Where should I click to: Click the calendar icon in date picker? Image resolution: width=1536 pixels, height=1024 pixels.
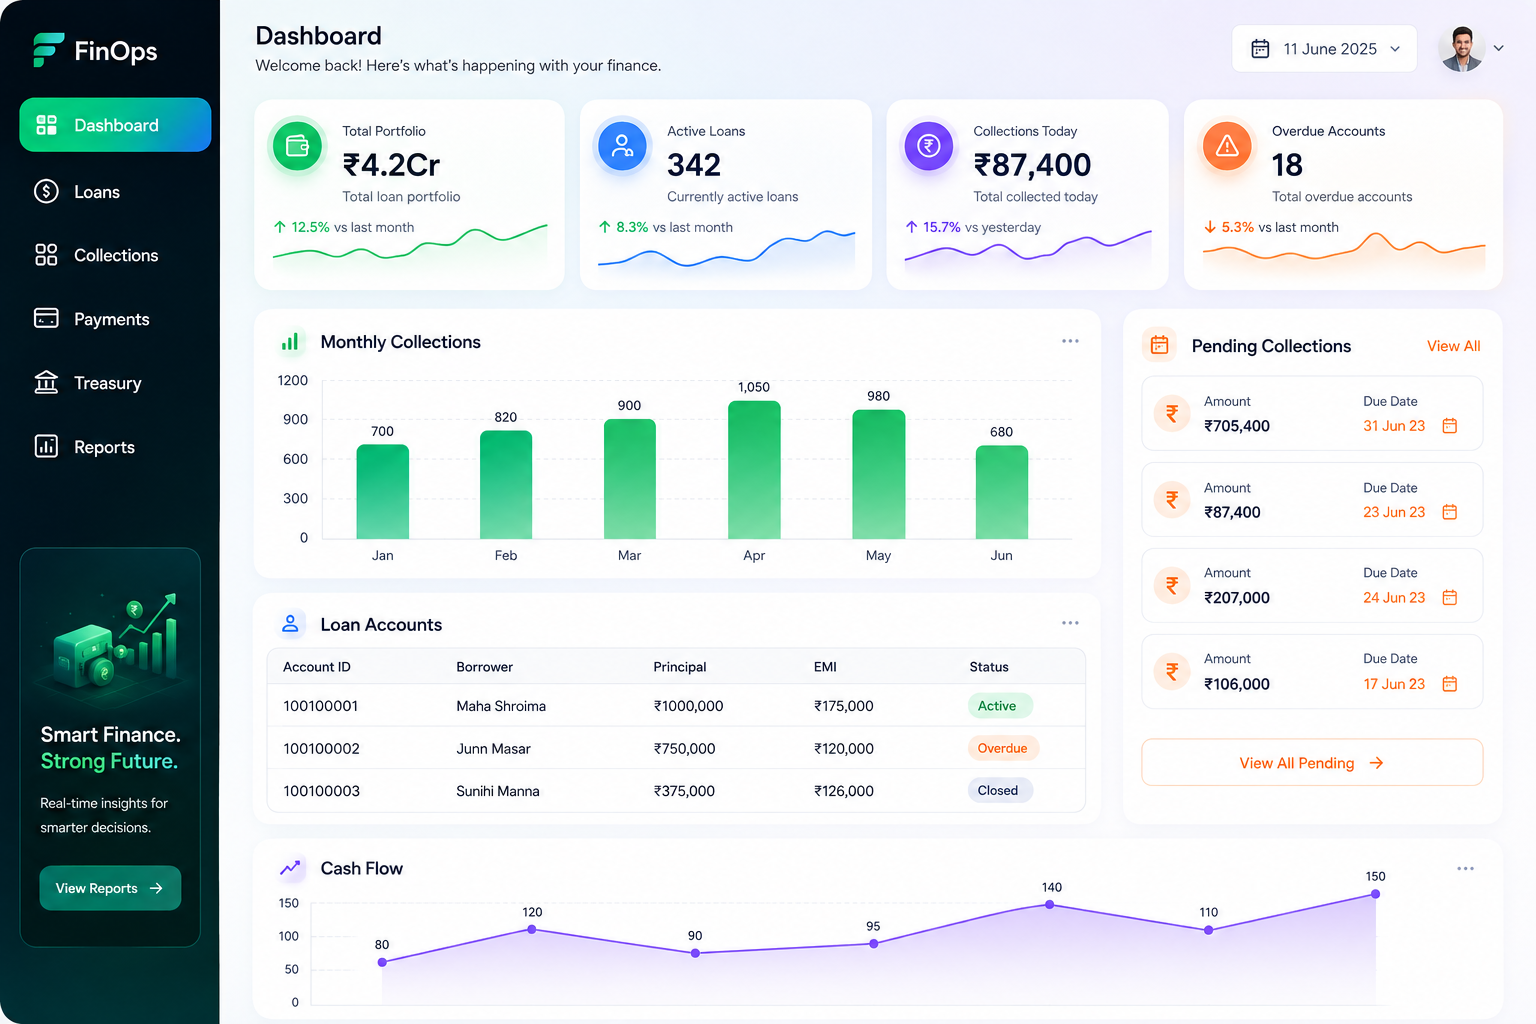[x=1260, y=49]
